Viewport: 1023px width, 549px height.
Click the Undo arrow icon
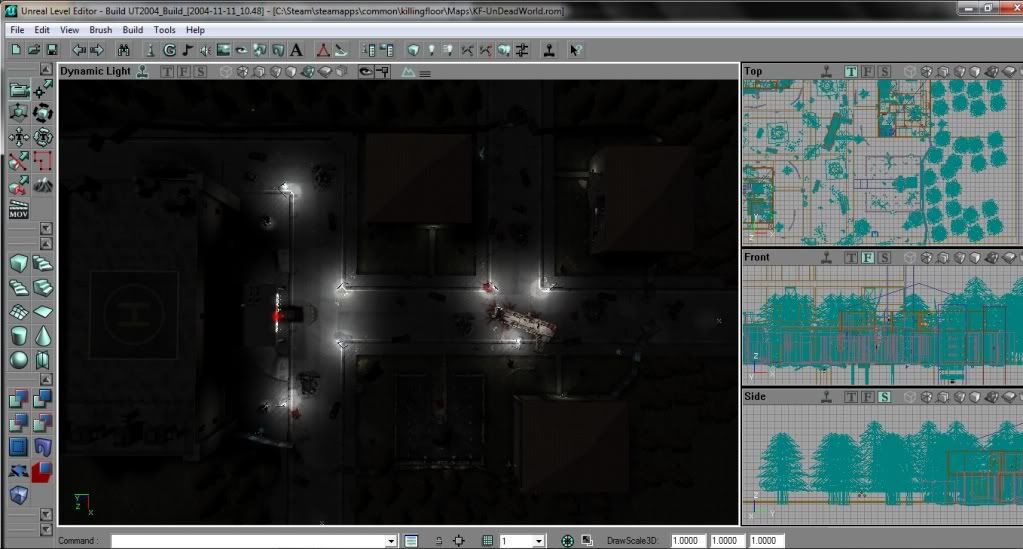pos(78,50)
